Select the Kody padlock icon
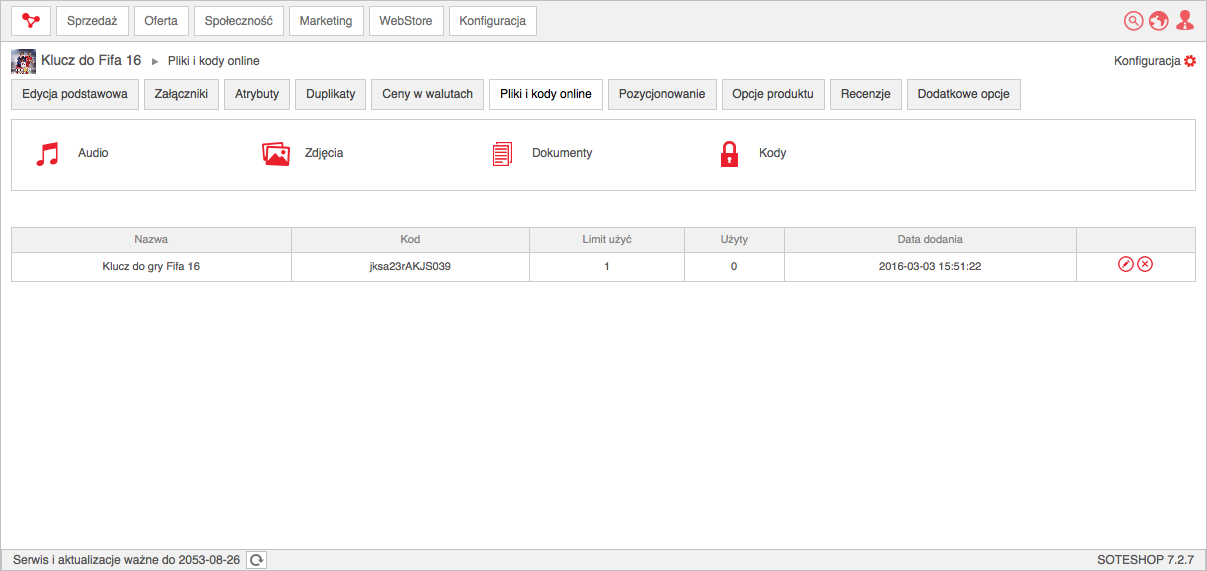 pos(729,154)
